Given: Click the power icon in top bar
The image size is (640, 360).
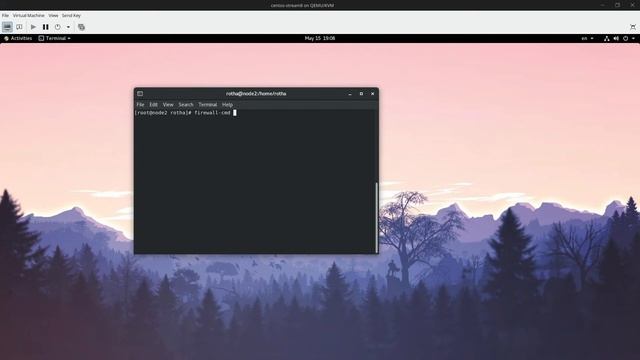Looking at the screenshot, I should click(625, 38).
